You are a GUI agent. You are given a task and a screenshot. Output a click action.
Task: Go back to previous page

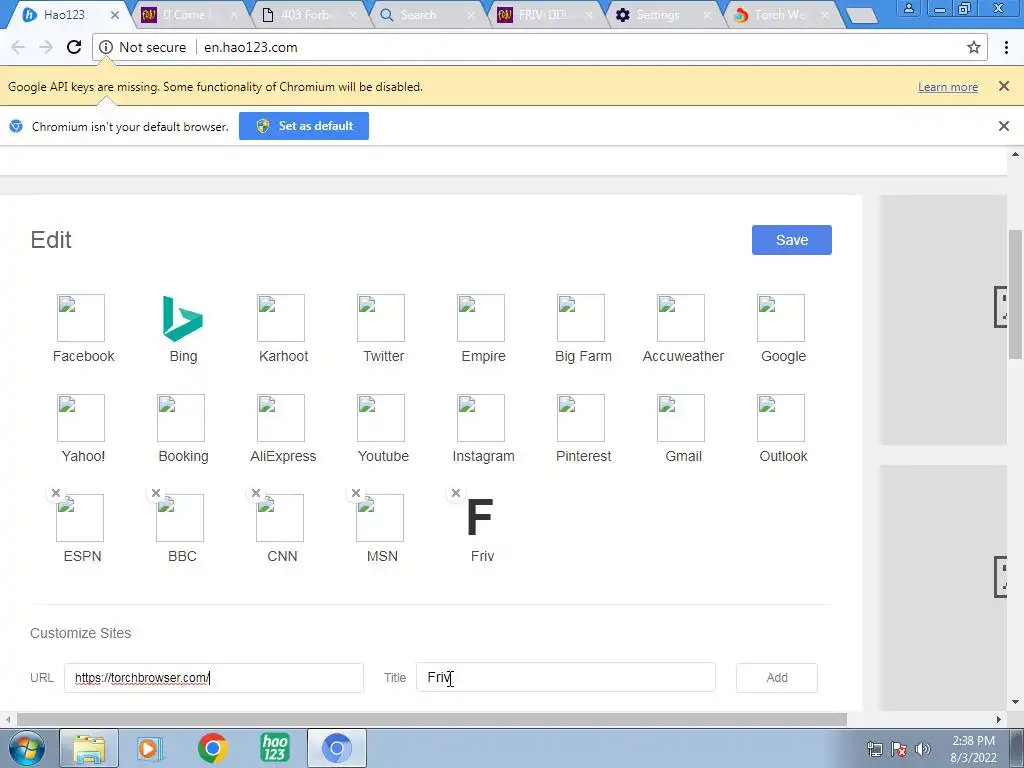[x=18, y=47]
